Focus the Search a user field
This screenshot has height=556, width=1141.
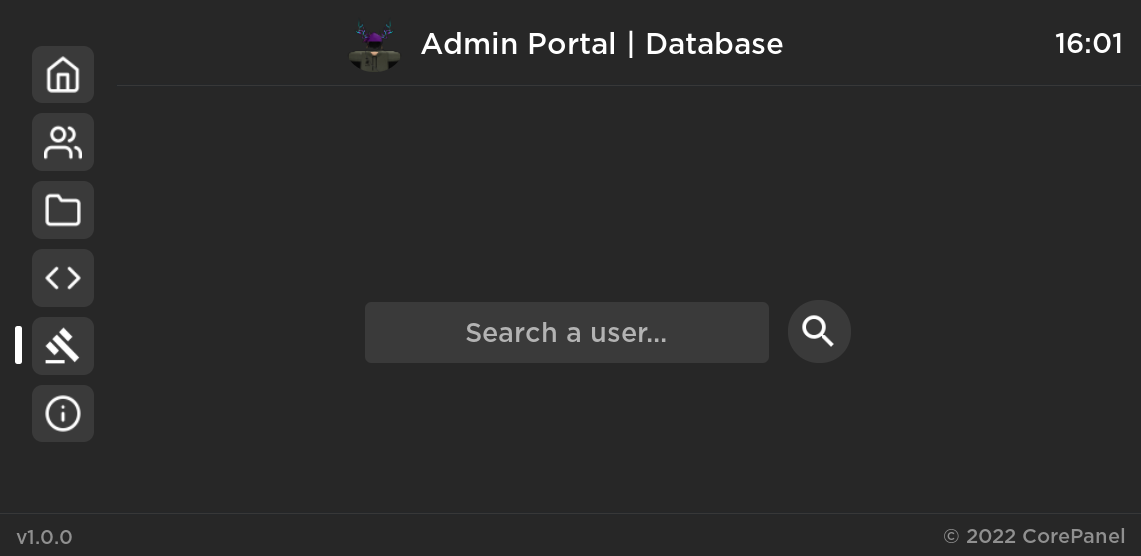coord(566,333)
